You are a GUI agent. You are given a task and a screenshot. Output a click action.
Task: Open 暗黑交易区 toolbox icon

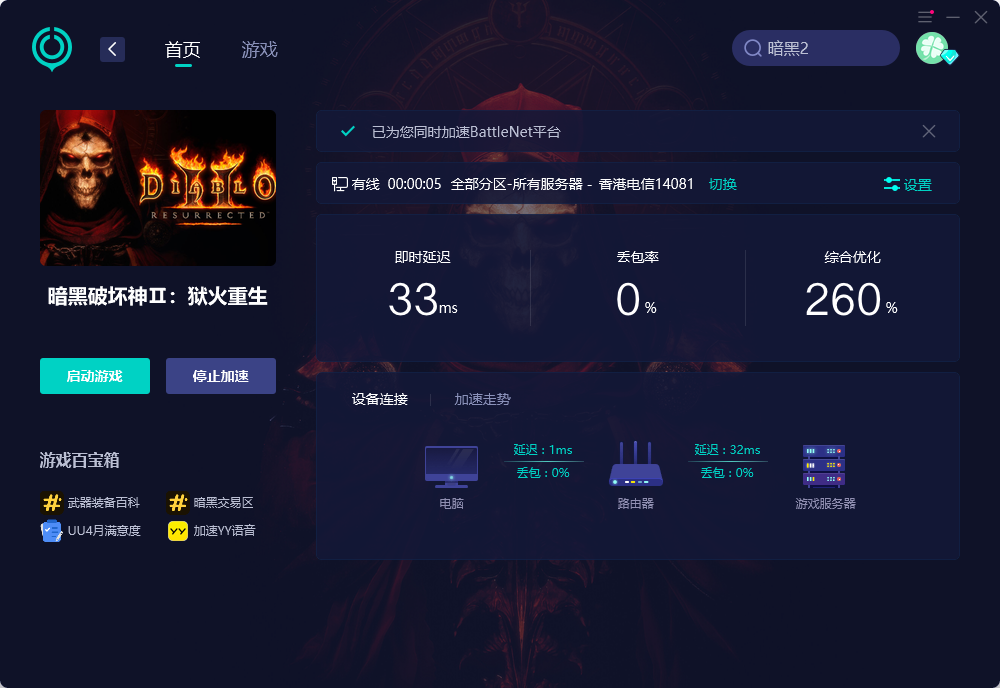pos(178,502)
